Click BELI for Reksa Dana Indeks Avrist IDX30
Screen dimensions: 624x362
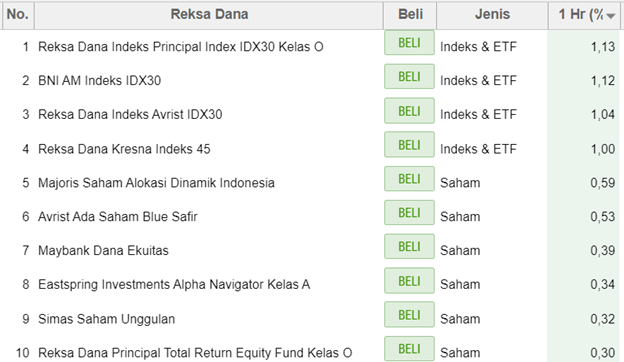click(x=409, y=111)
